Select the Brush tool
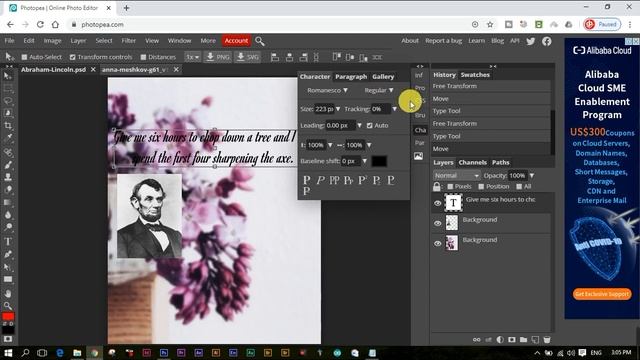Image resolution: width=640 pixels, height=360 pixels. click(8, 164)
